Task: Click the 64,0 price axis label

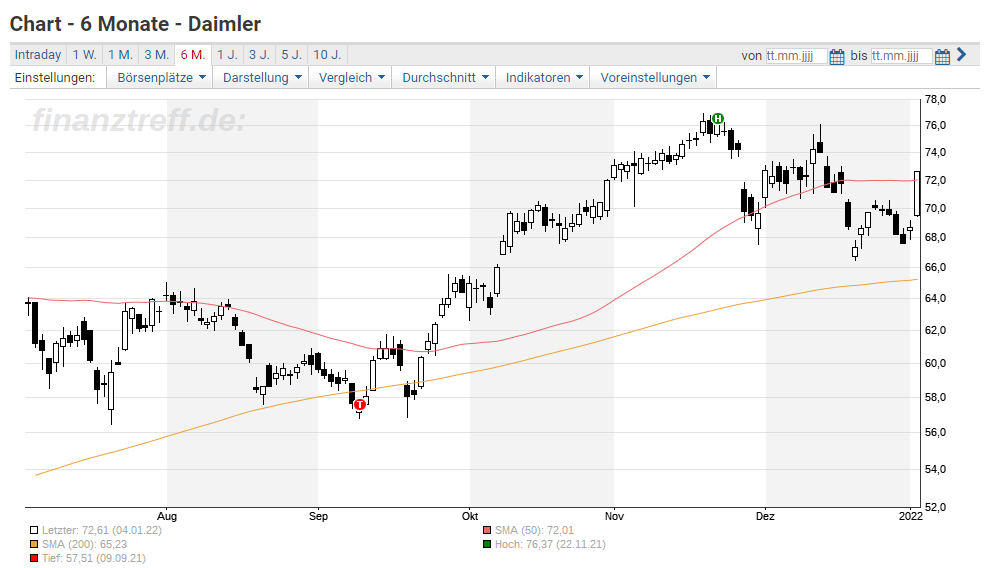Action: pos(935,298)
